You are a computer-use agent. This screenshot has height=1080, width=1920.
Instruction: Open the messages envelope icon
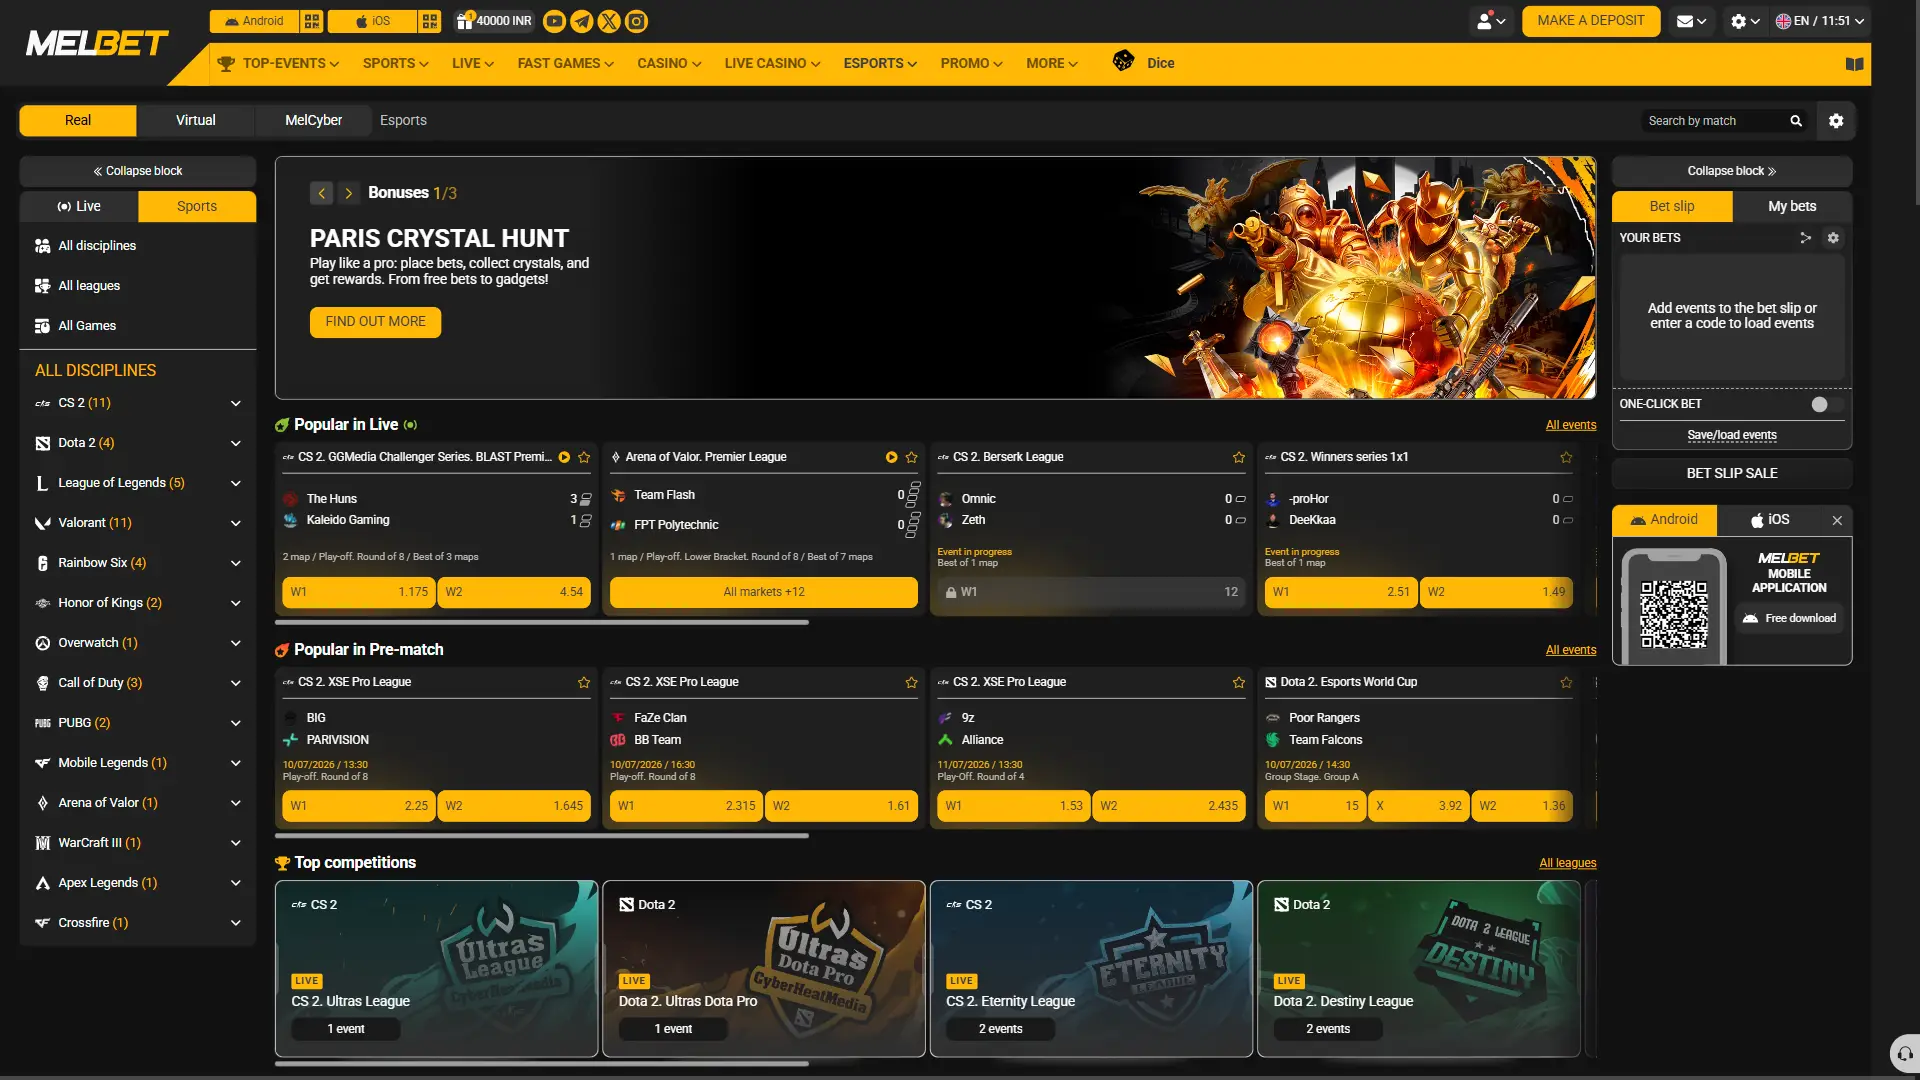coord(1691,21)
